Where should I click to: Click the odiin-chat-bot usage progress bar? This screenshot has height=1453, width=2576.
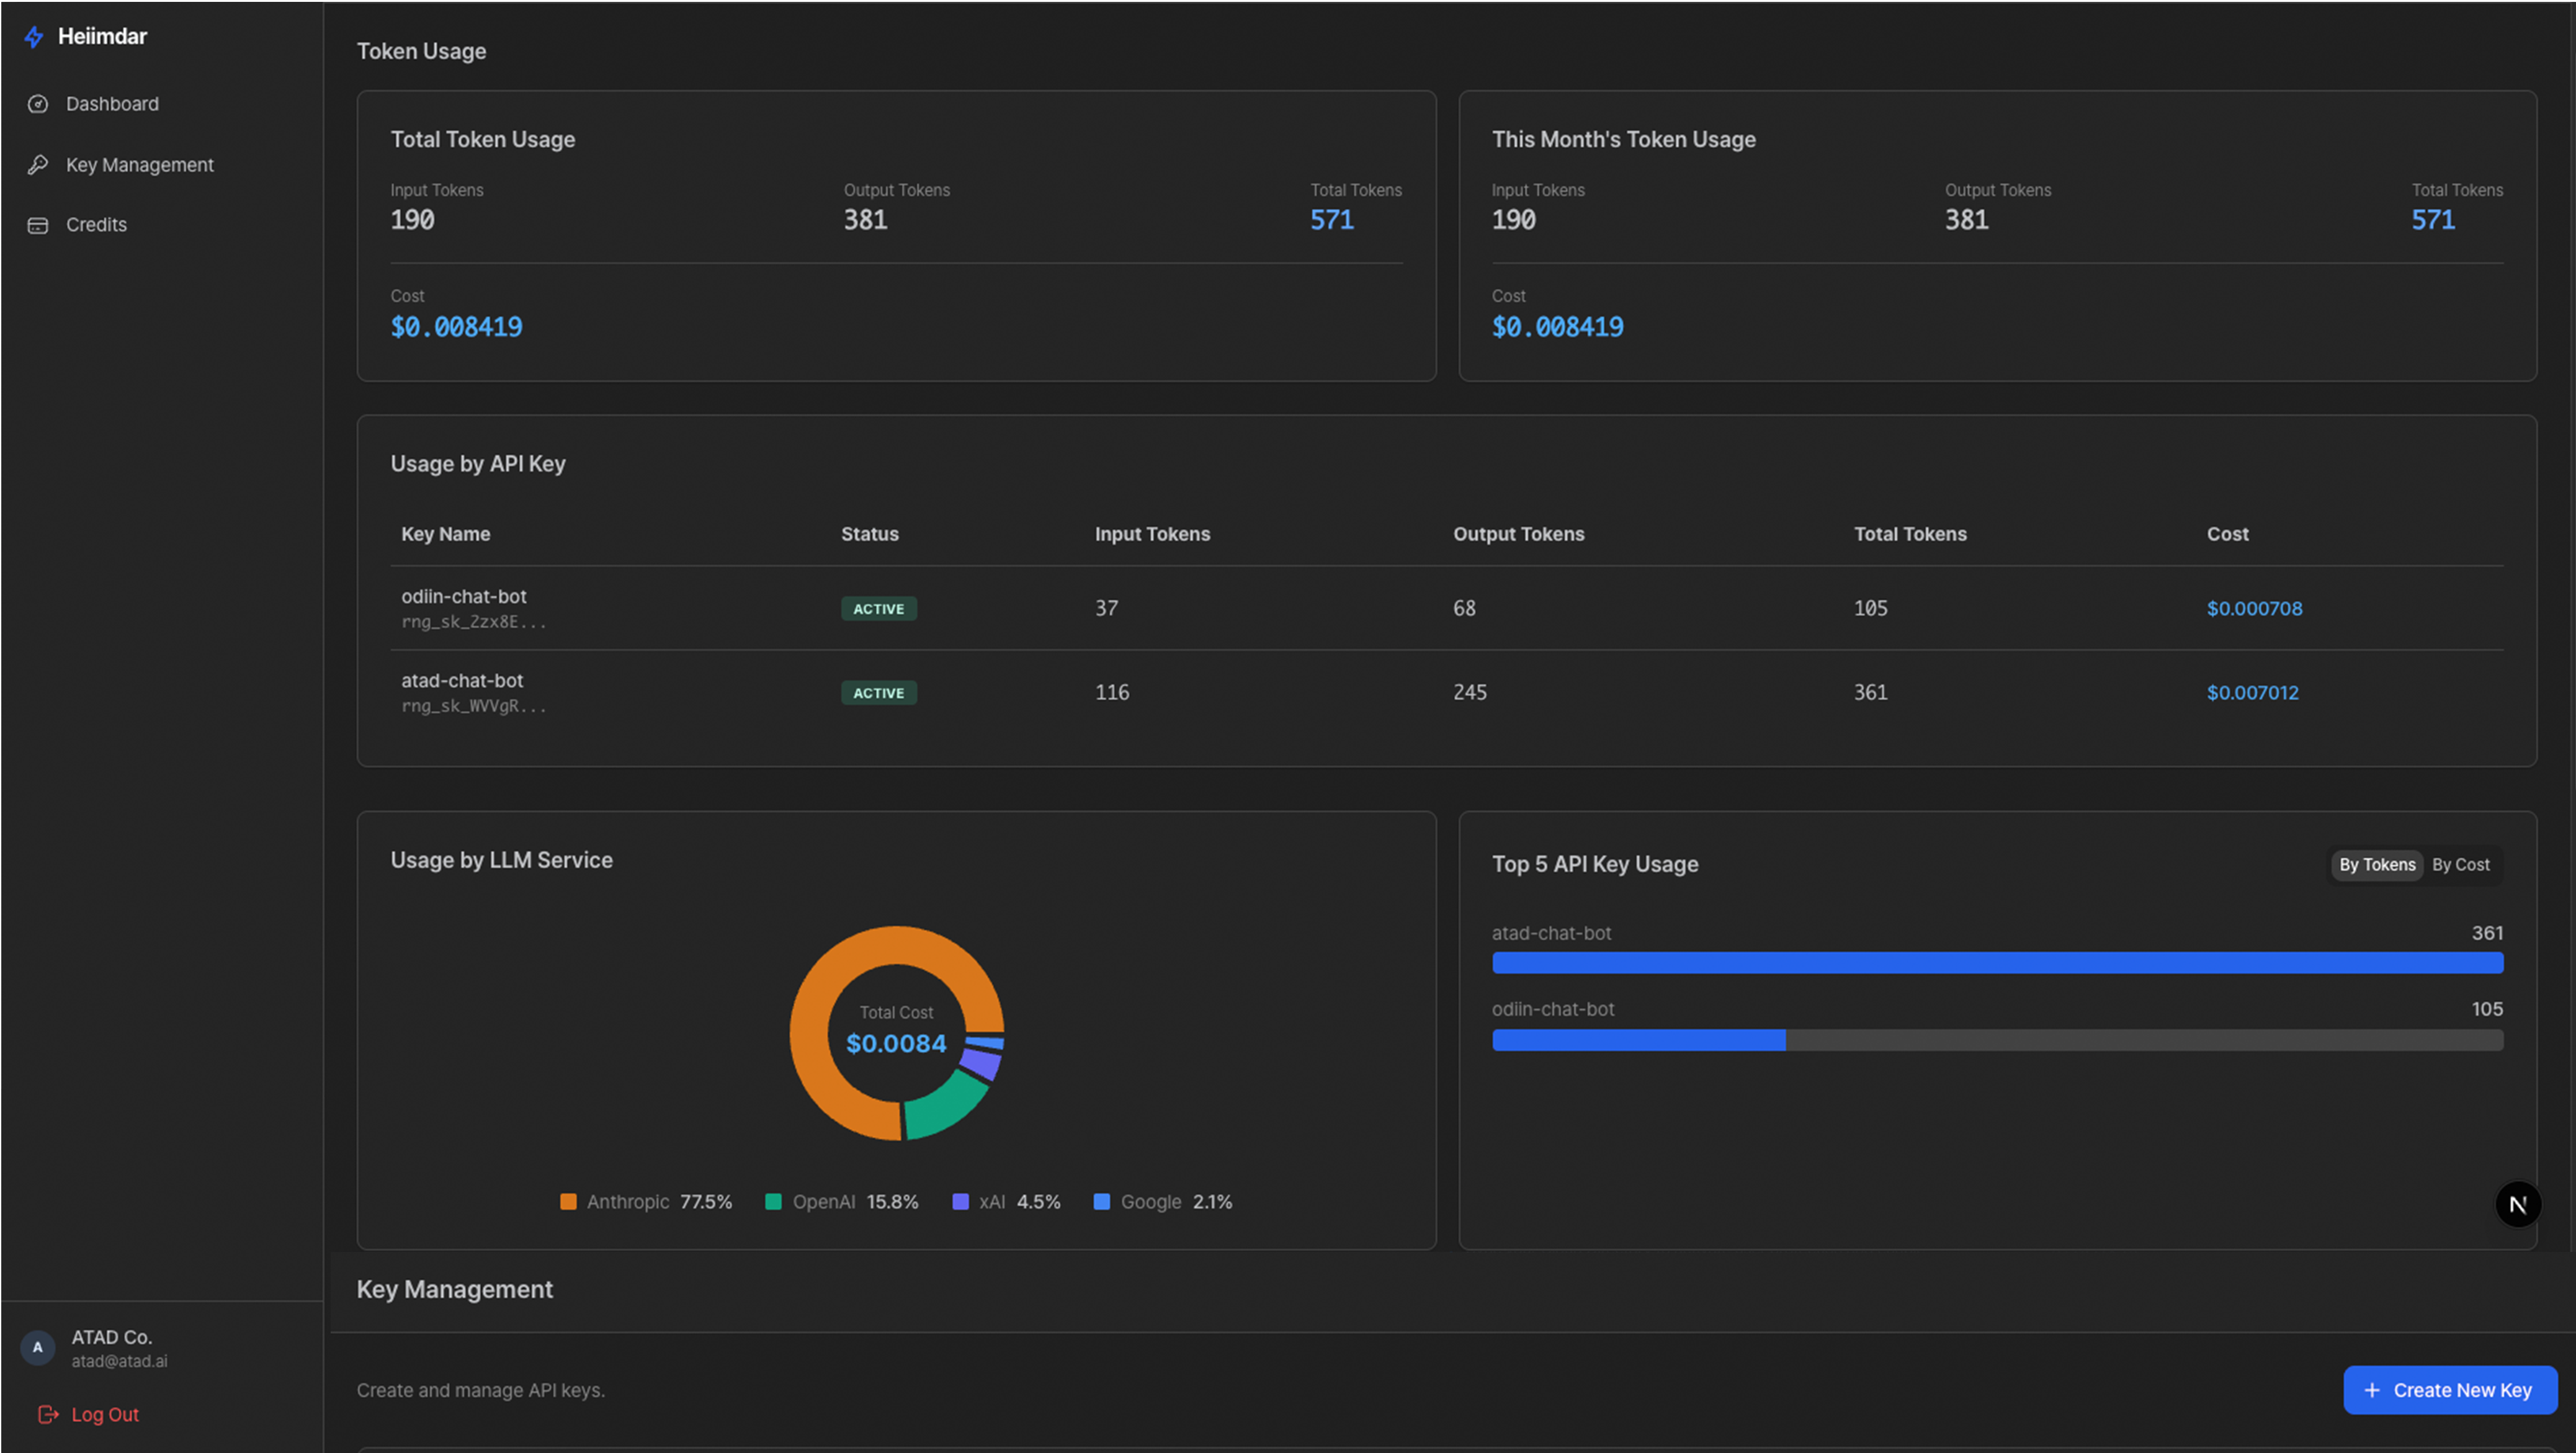1996,1040
